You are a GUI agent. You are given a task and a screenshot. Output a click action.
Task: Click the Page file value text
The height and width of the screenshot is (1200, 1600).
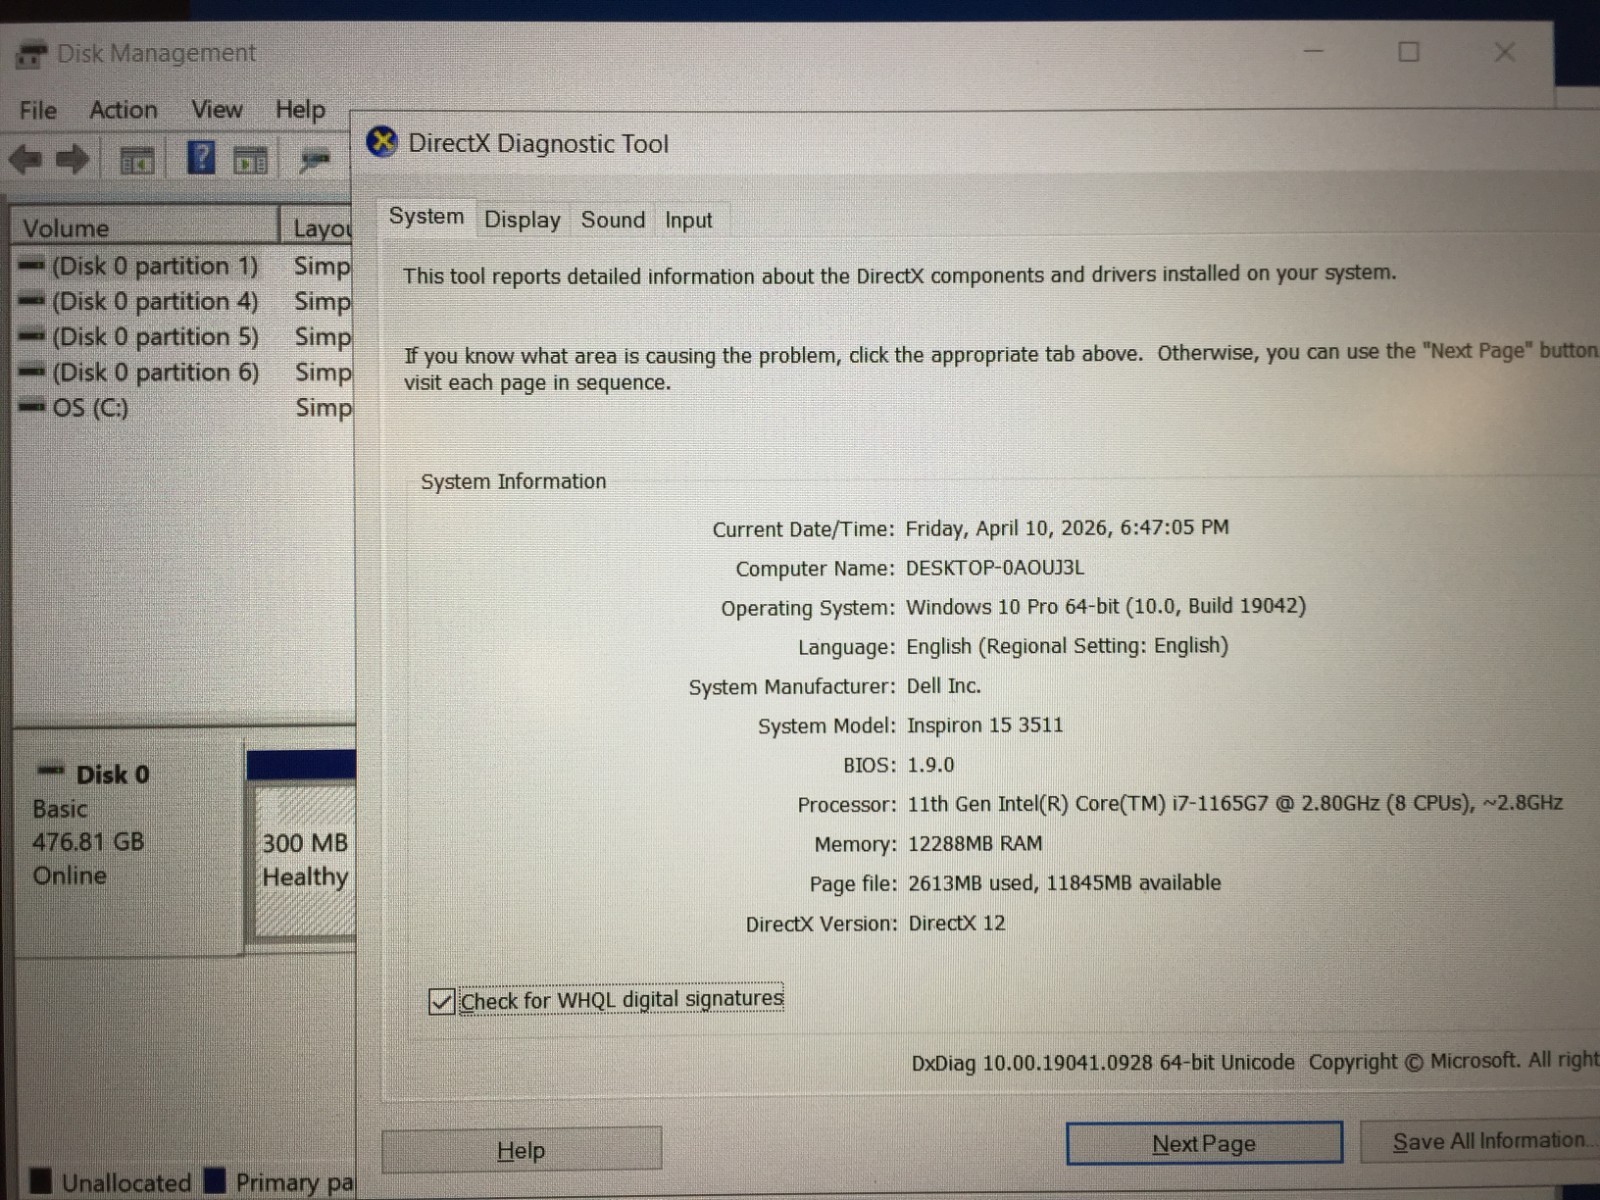pos(1064,883)
